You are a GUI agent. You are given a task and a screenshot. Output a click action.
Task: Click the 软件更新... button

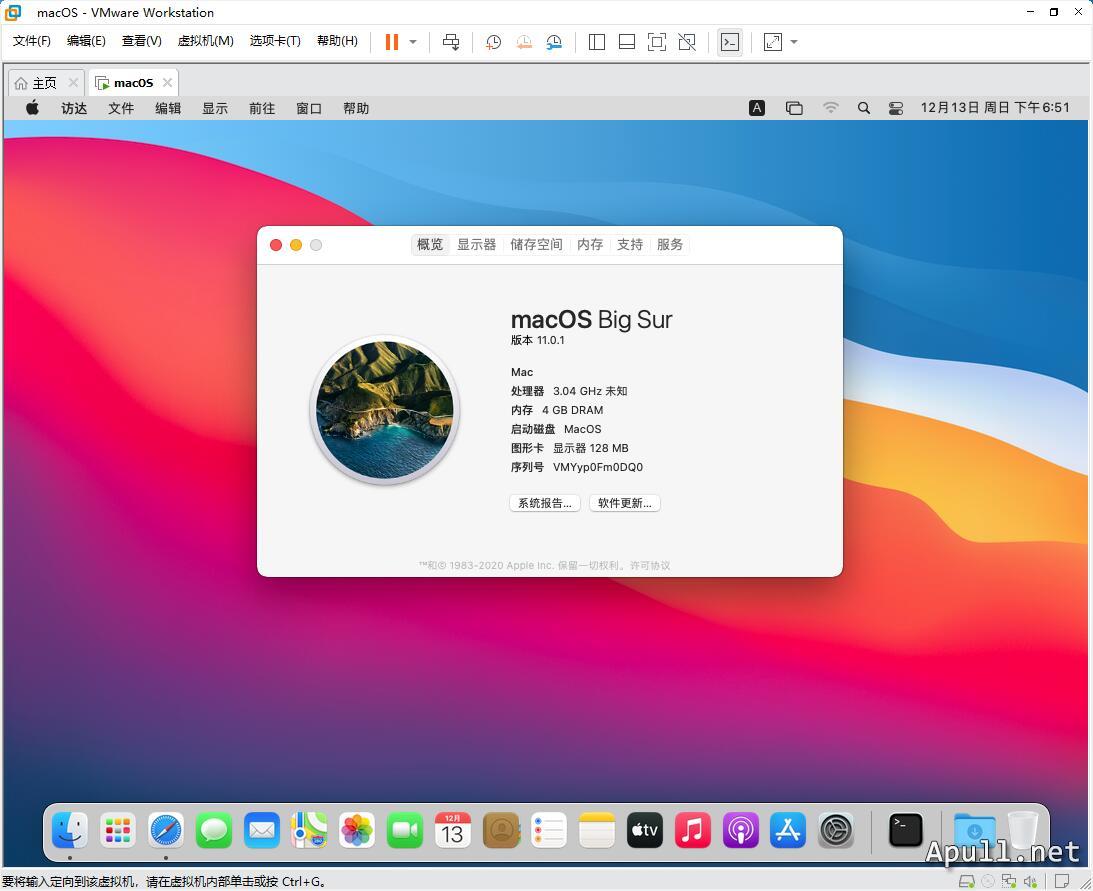click(625, 503)
